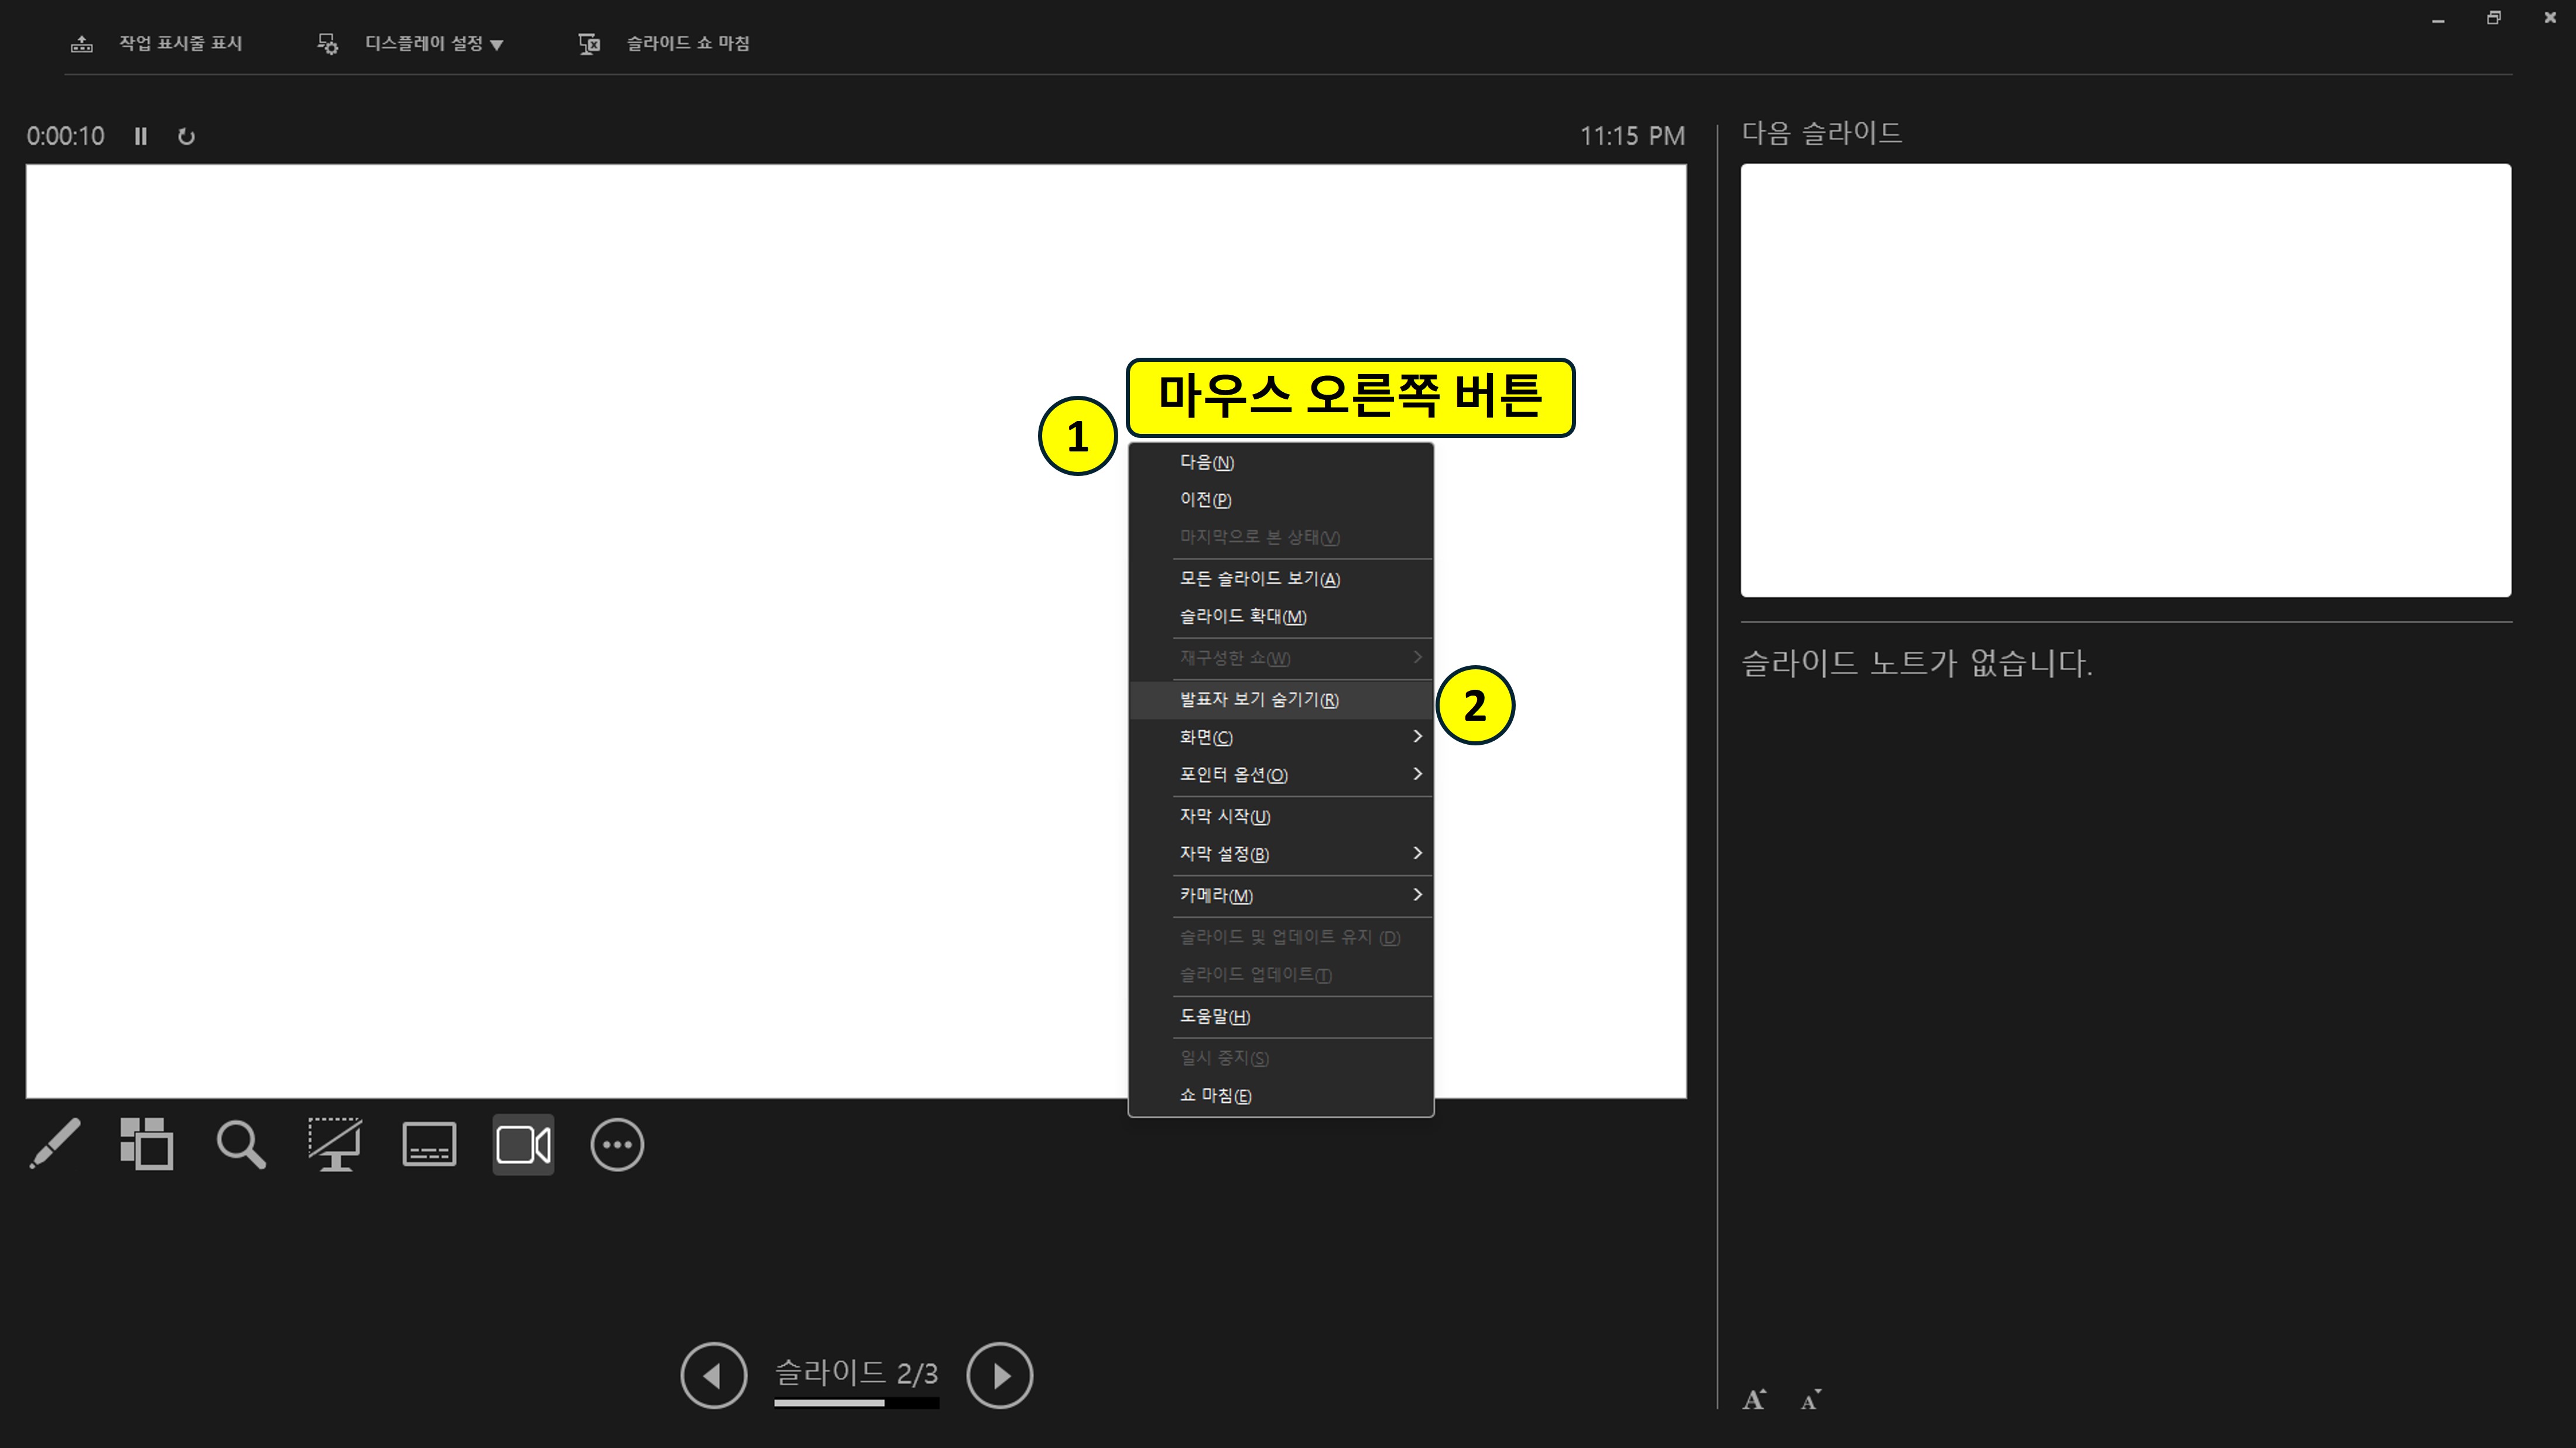This screenshot has width=2576, height=1448.
Task: Go to the previous slide arrow button
Action: click(713, 1375)
